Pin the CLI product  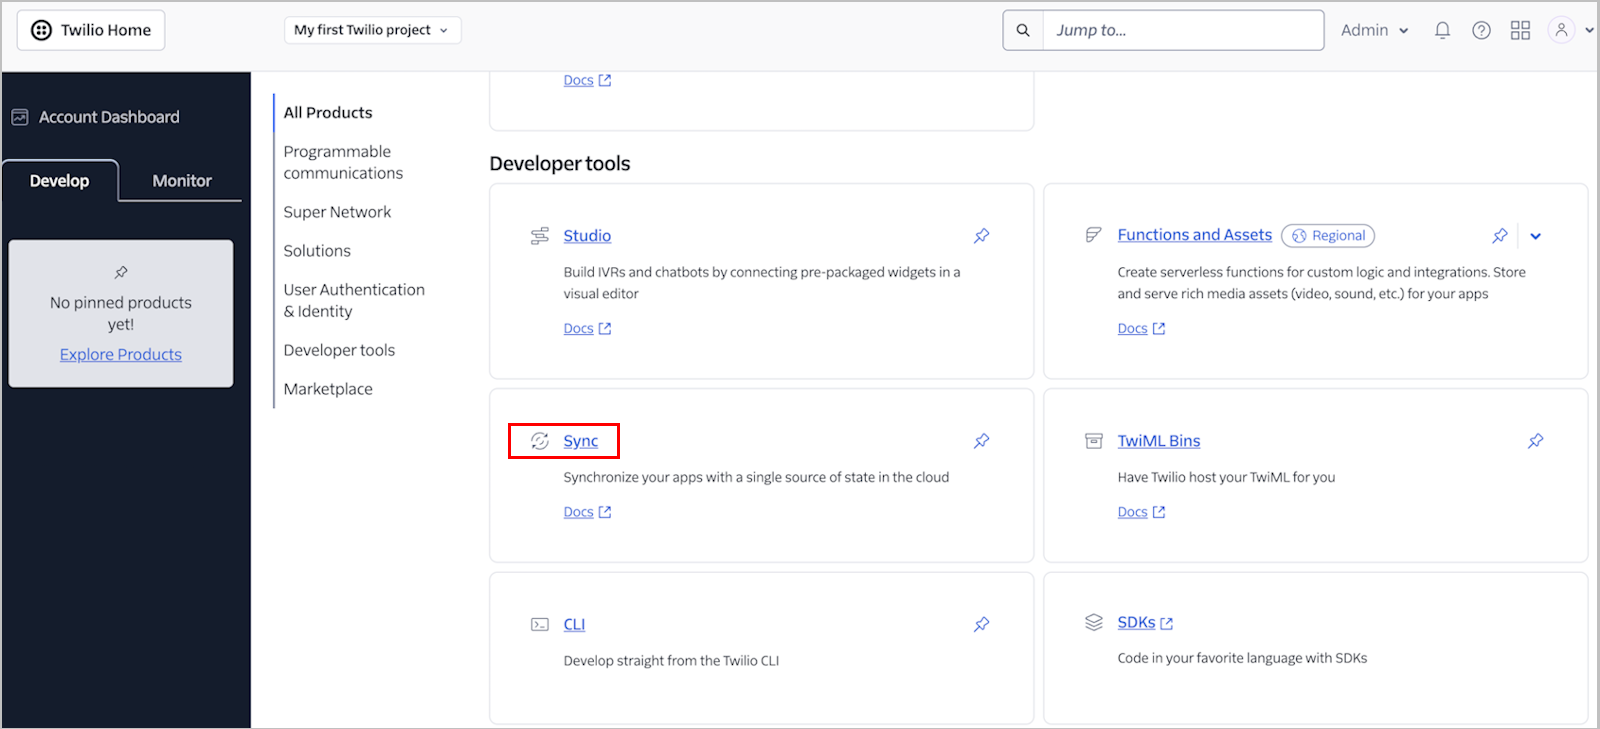pyautogui.click(x=982, y=624)
